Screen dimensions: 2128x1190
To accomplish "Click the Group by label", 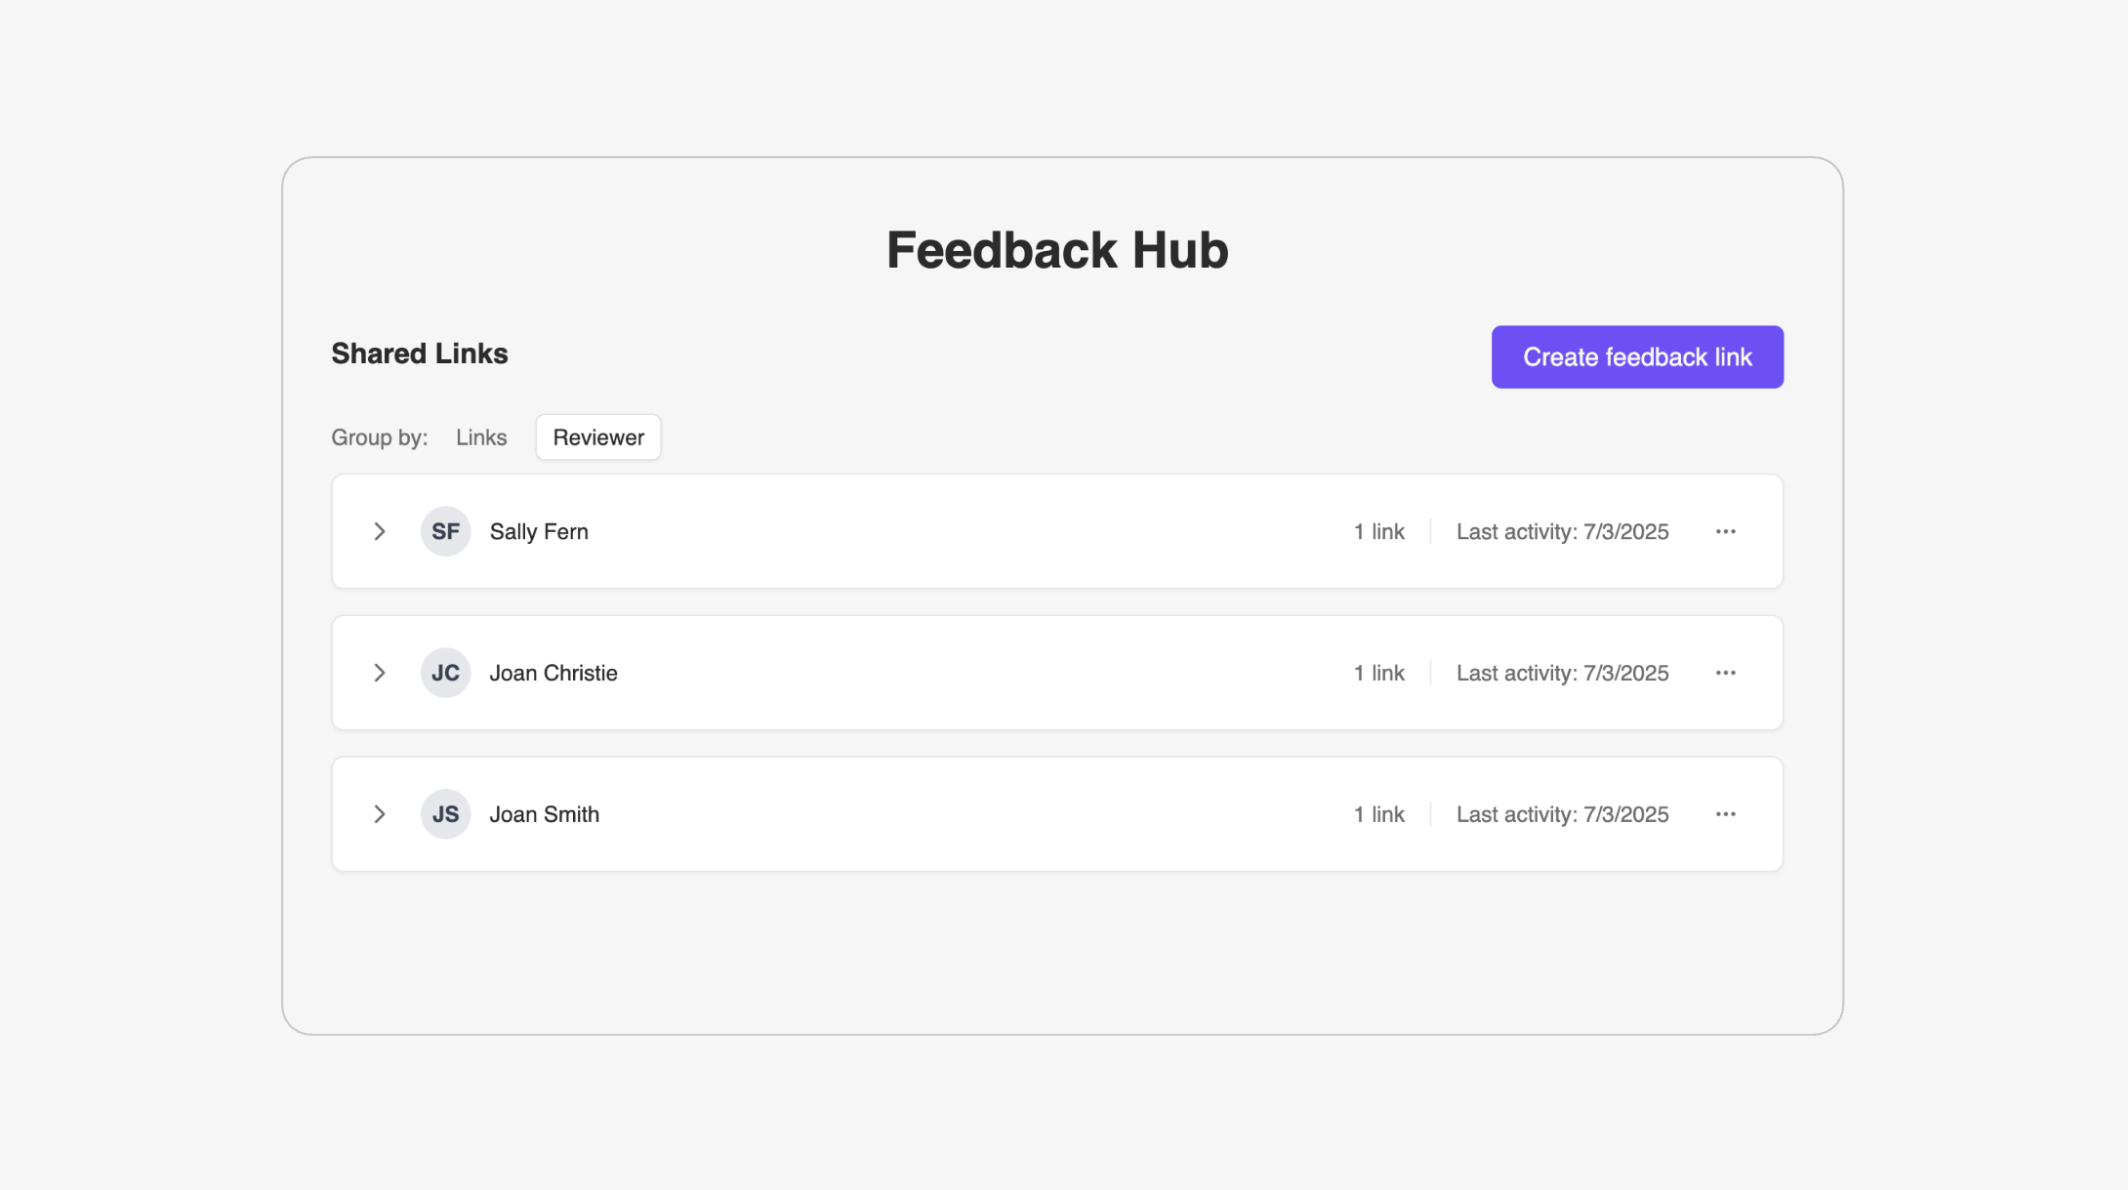I will point(379,437).
